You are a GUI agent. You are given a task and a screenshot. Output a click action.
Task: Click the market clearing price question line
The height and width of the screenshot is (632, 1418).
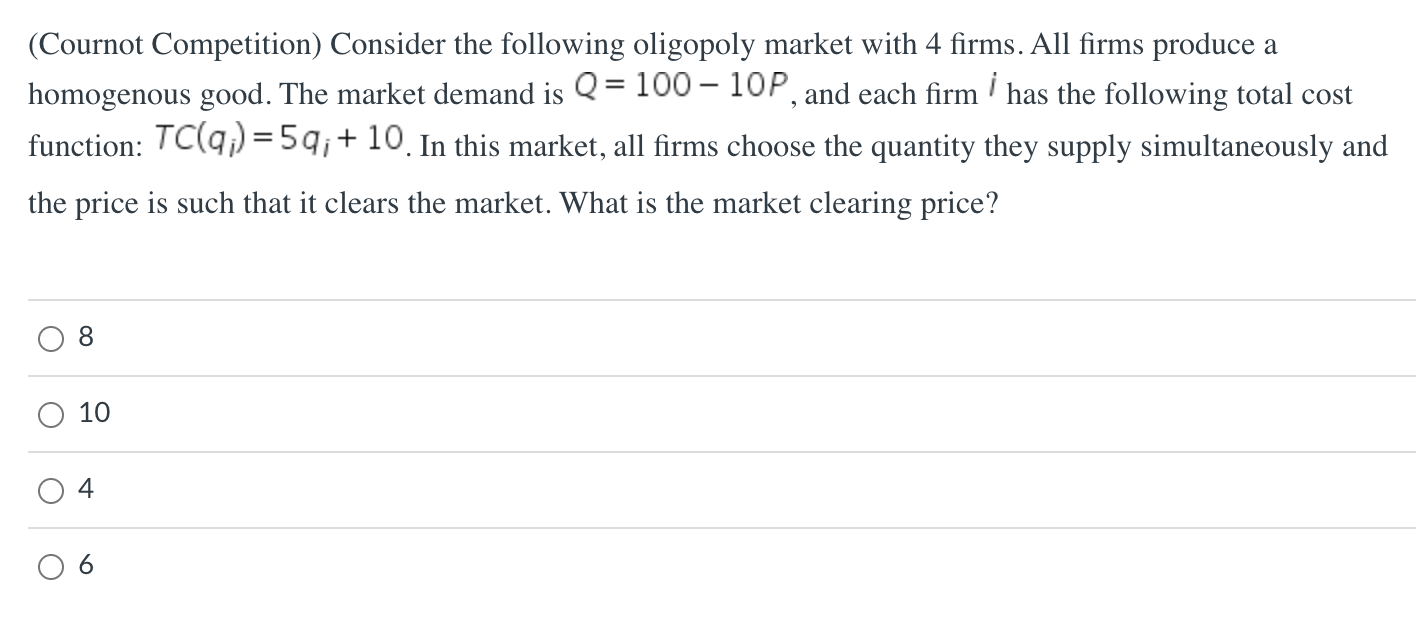point(512,203)
